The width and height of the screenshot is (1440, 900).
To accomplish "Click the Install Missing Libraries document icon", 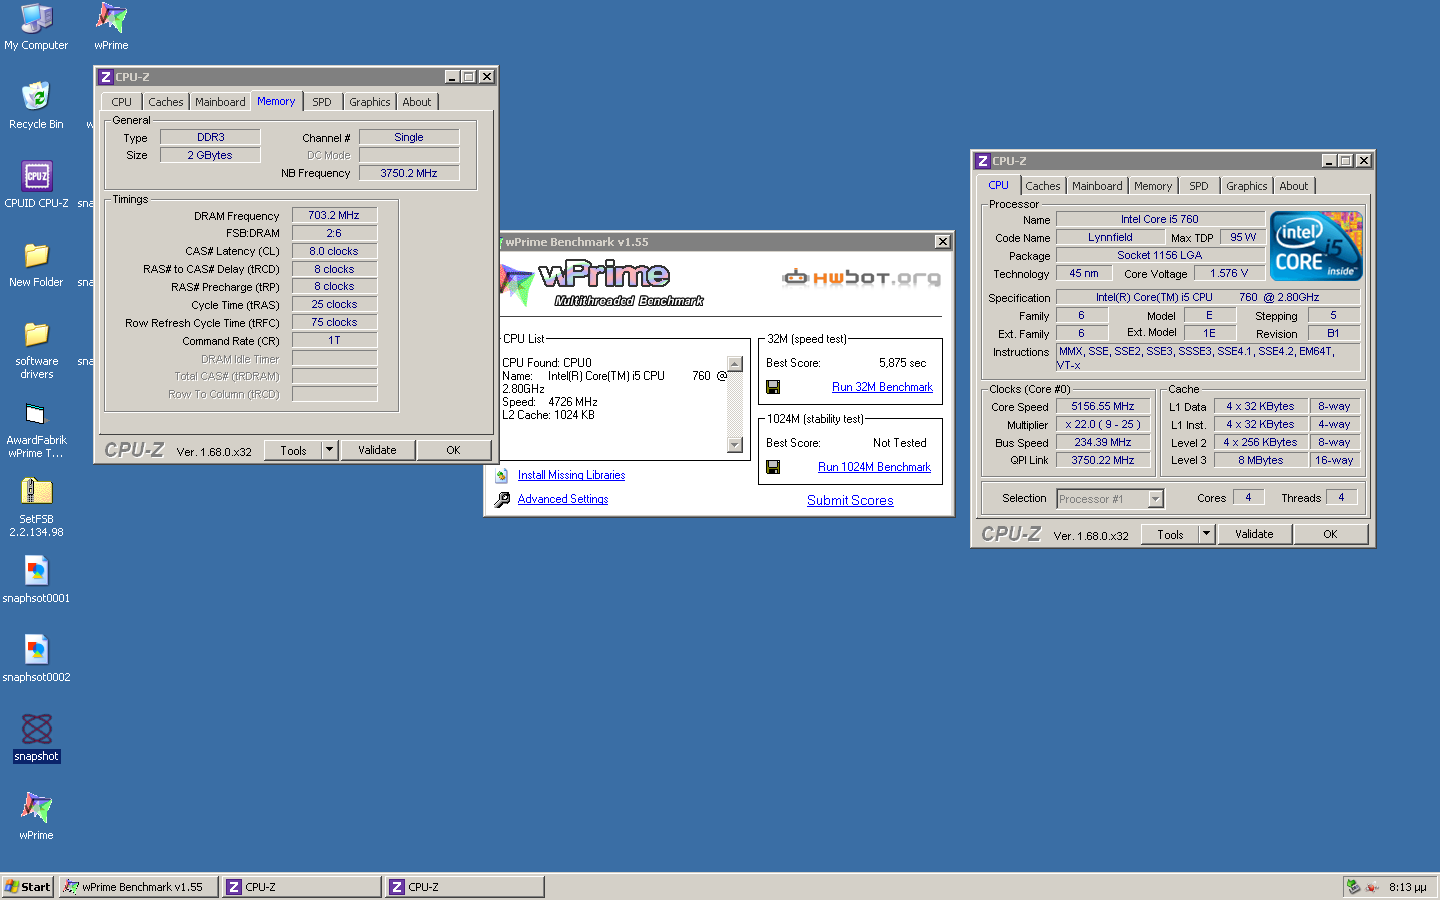I will (x=502, y=475).
